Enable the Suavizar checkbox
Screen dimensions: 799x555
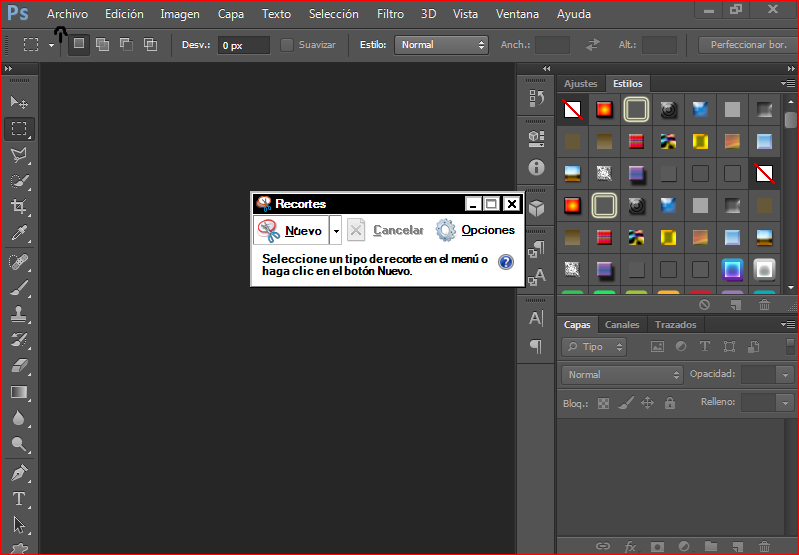point(287,45)
